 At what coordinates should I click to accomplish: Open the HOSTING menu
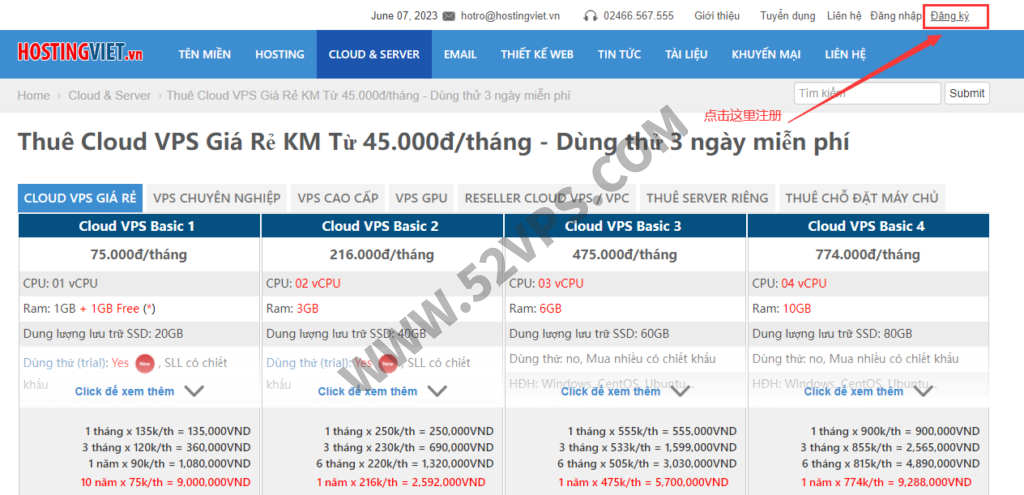click(280, 54)
